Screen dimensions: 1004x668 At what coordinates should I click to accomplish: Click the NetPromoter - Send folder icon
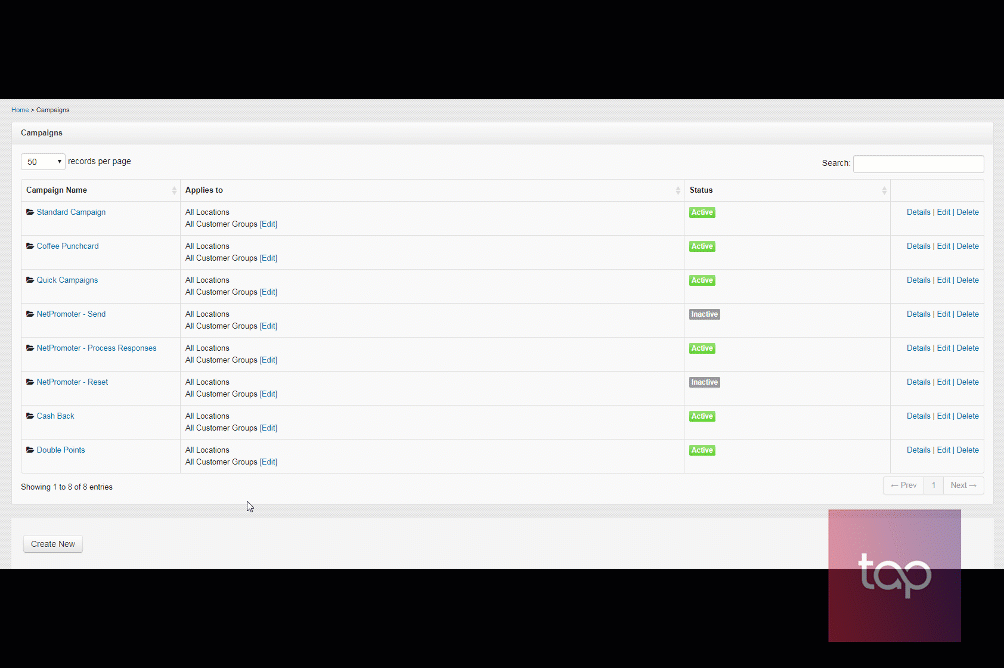pyautogui.click(x=29, y=314)
